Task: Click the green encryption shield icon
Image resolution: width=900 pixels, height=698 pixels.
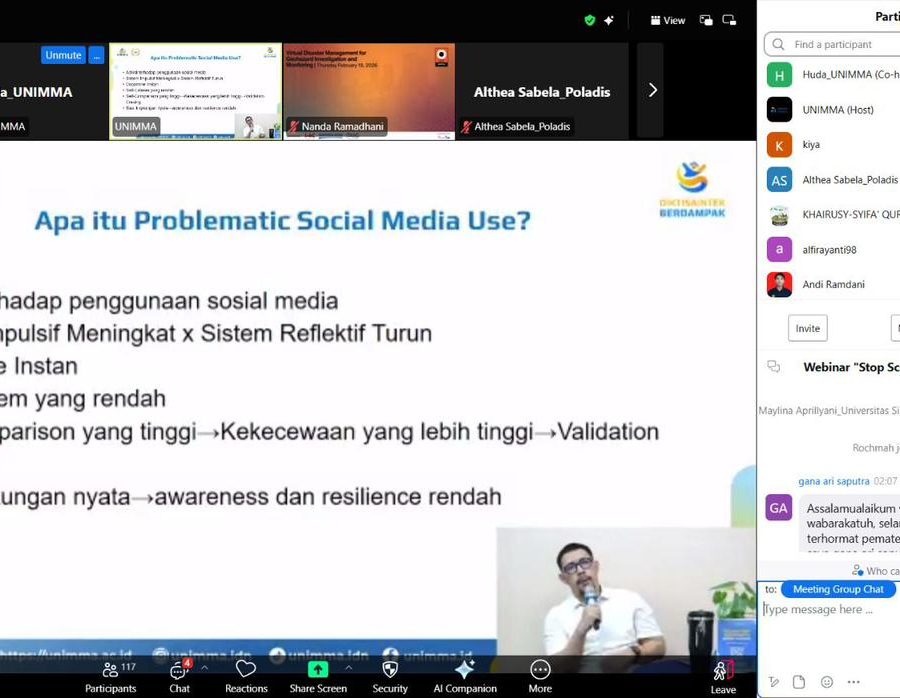Action: pyautogui.click(x=589, y=20)
